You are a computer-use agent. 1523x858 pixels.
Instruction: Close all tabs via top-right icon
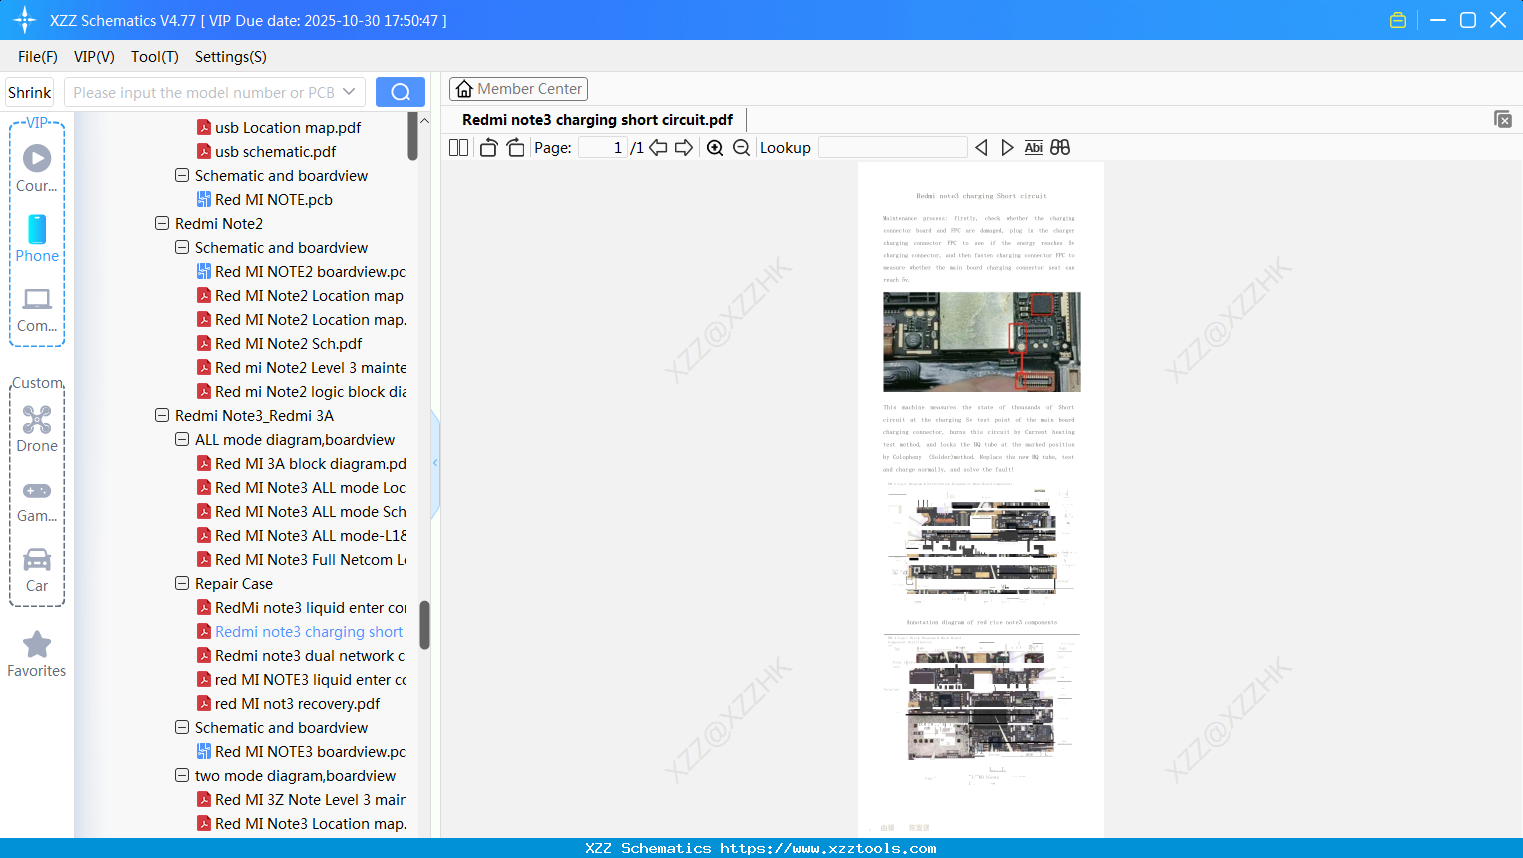pyautogui.click(x=1502, y=119)
